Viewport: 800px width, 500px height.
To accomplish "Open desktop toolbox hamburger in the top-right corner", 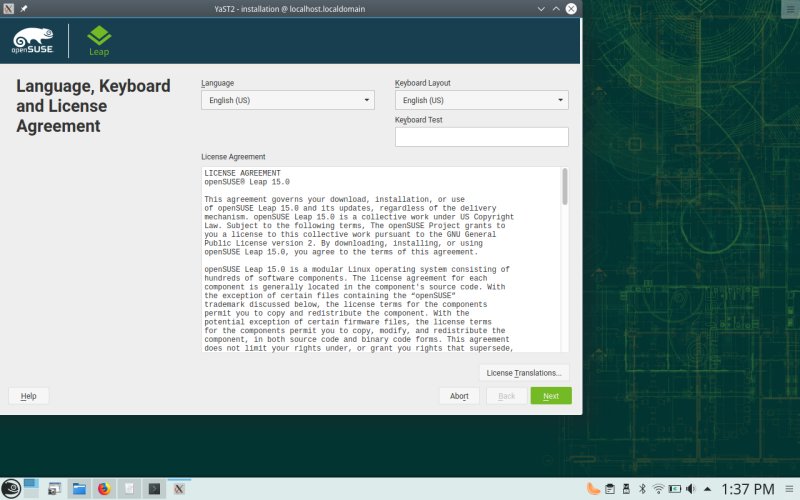I will pyautogui.click(x=791, y=9).
